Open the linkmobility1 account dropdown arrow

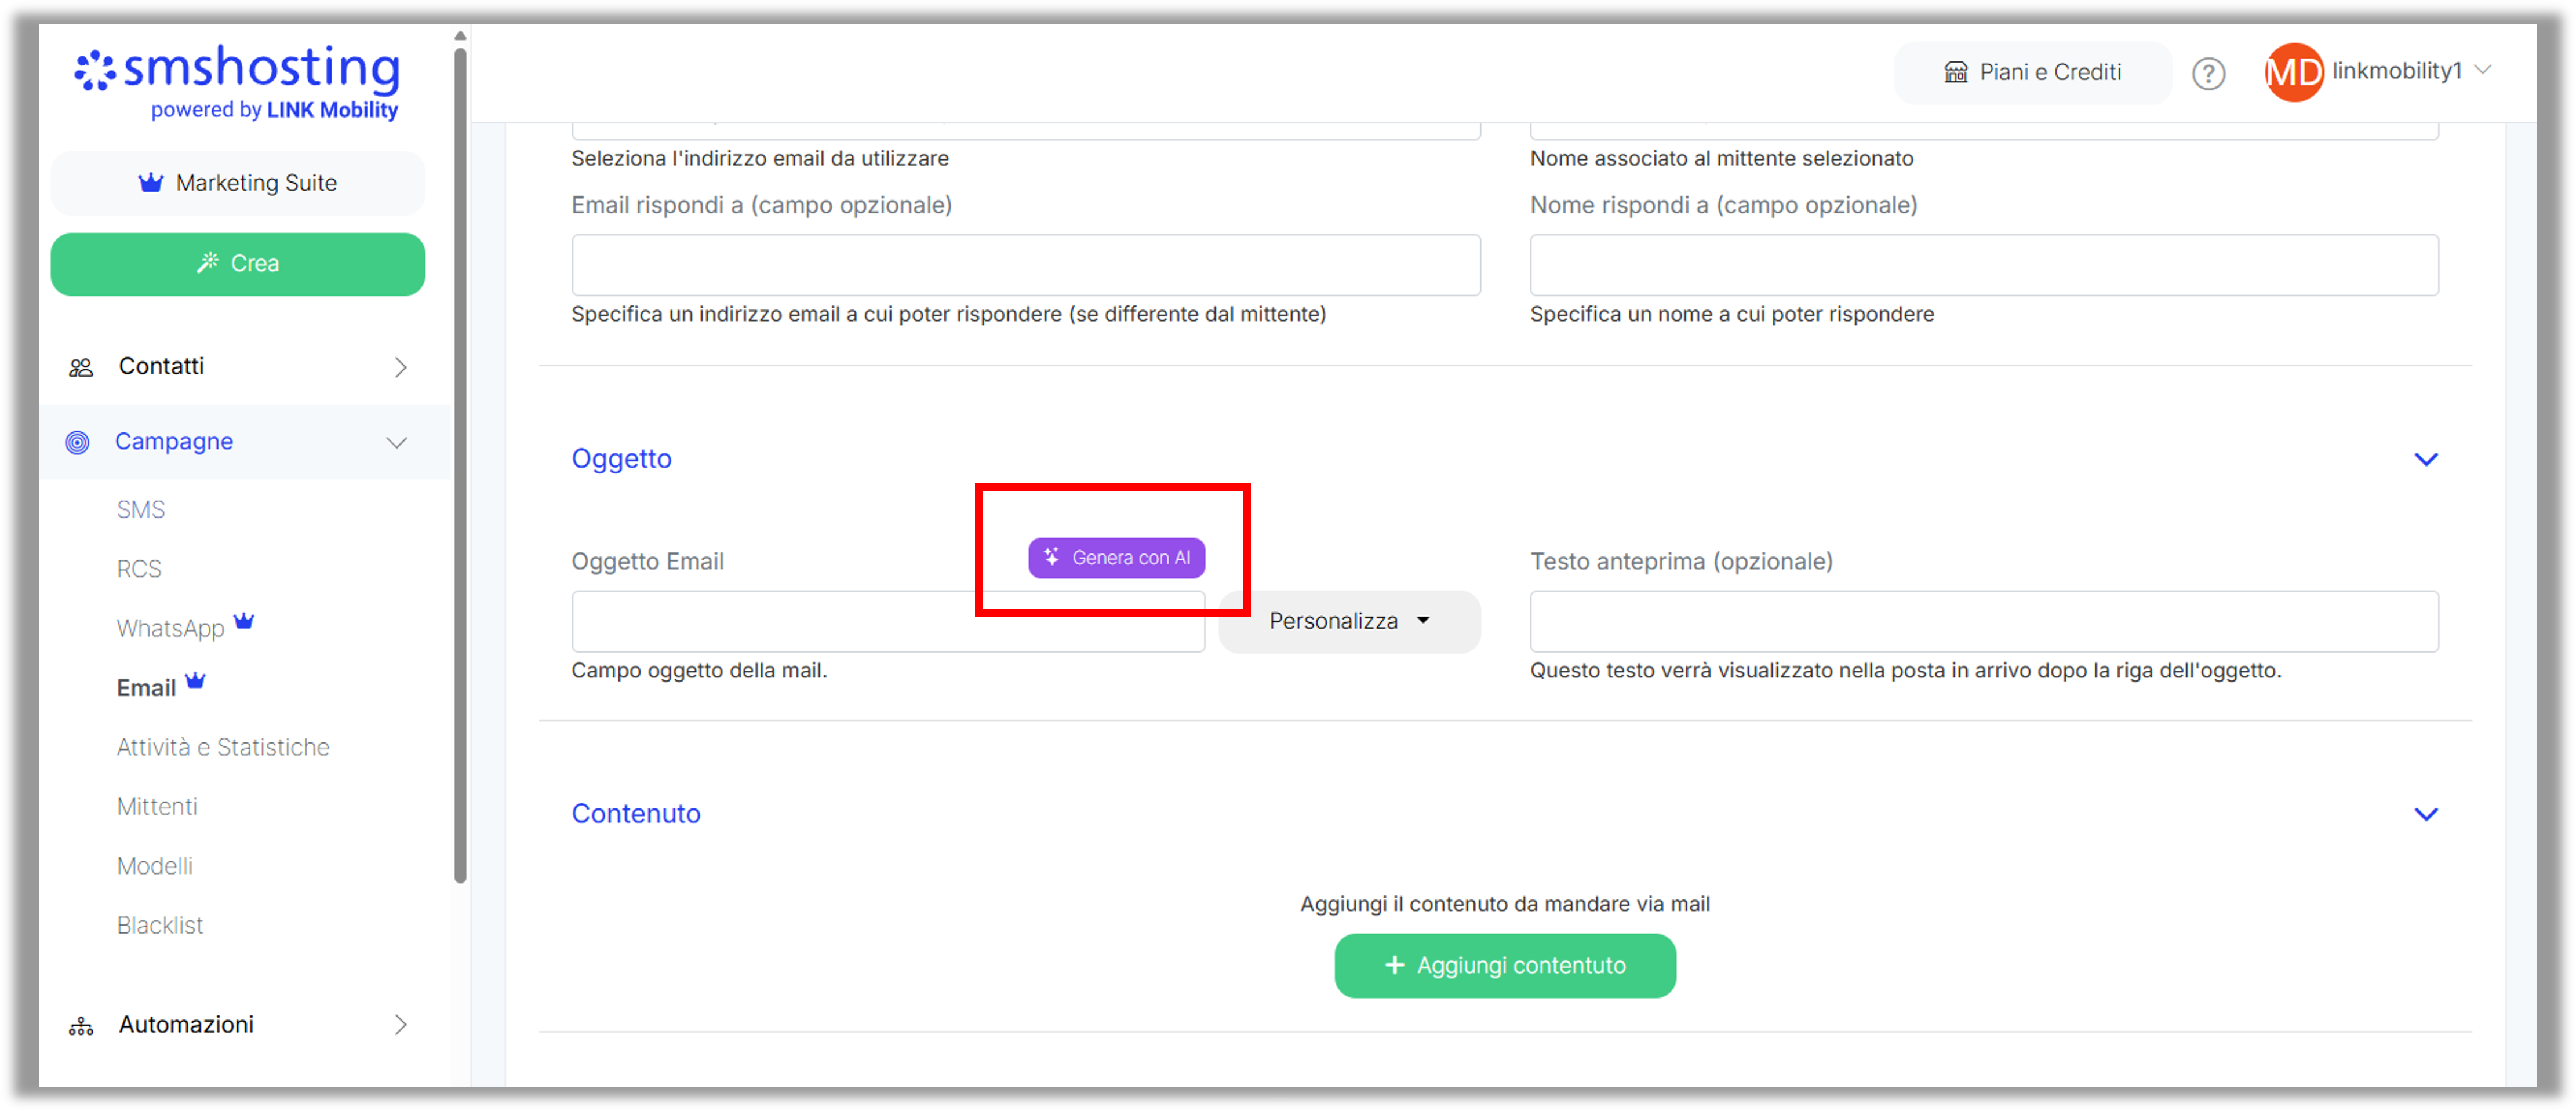(2483, 70)
